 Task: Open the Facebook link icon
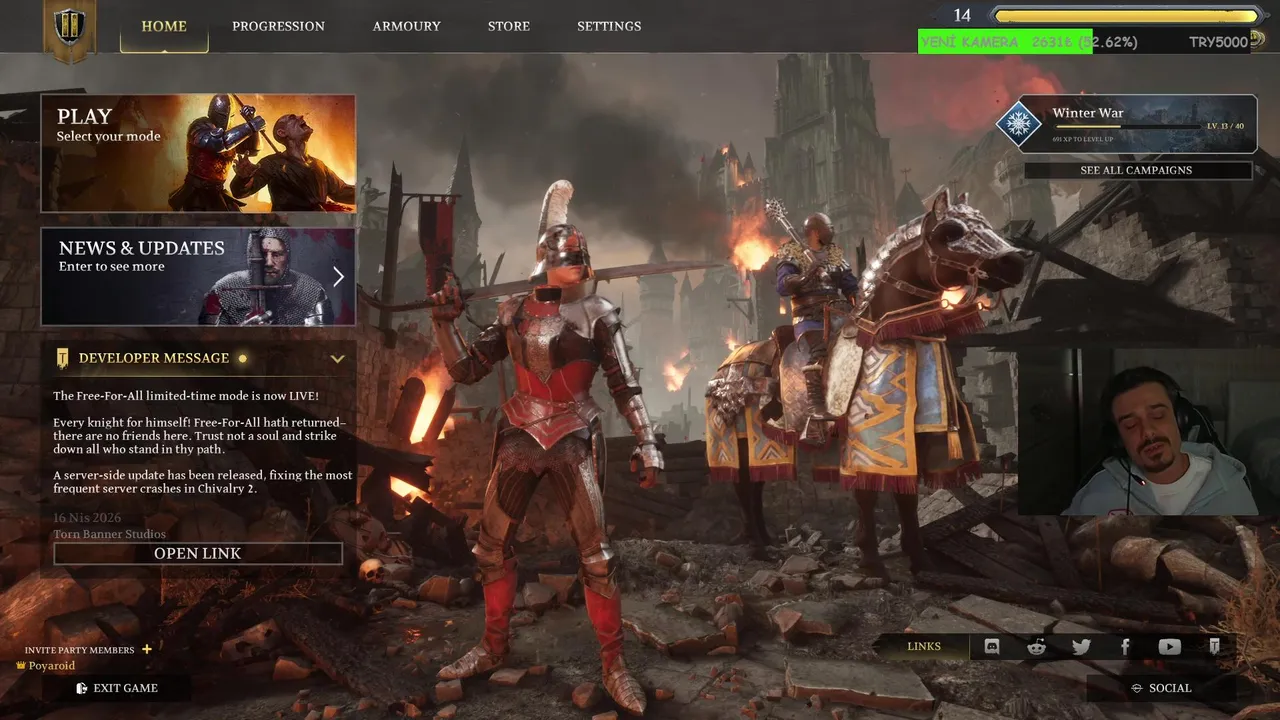pyautogui.click(x=1125, y=647)
